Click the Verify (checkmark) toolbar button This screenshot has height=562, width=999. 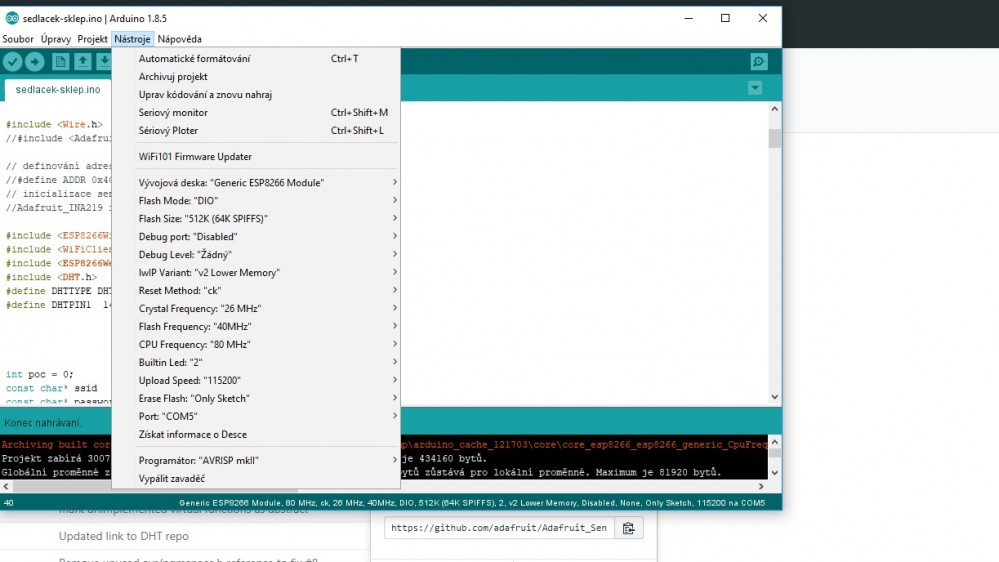[12, 62]
